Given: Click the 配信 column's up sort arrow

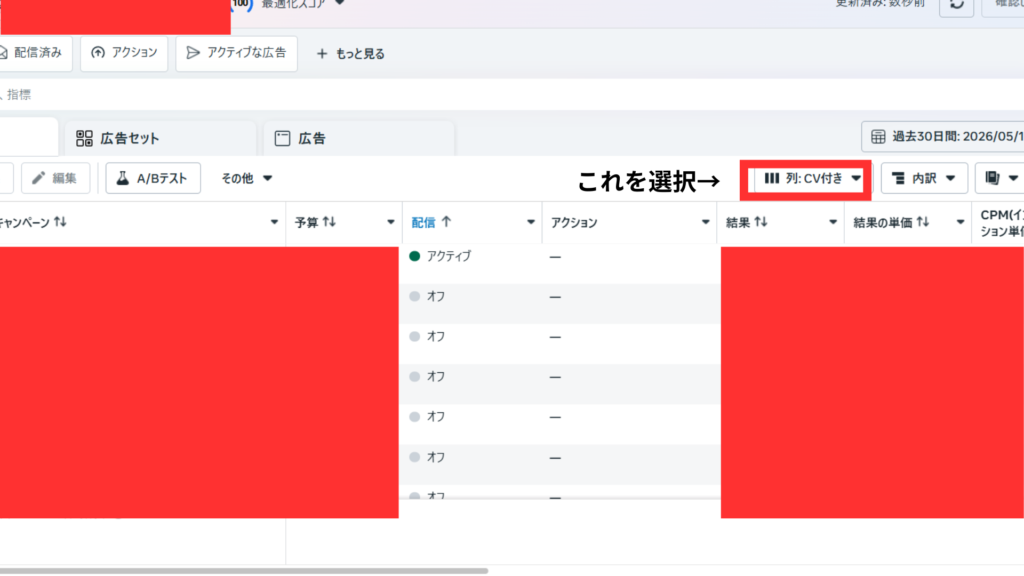Looking at the screenshot, I should (446, 222).
